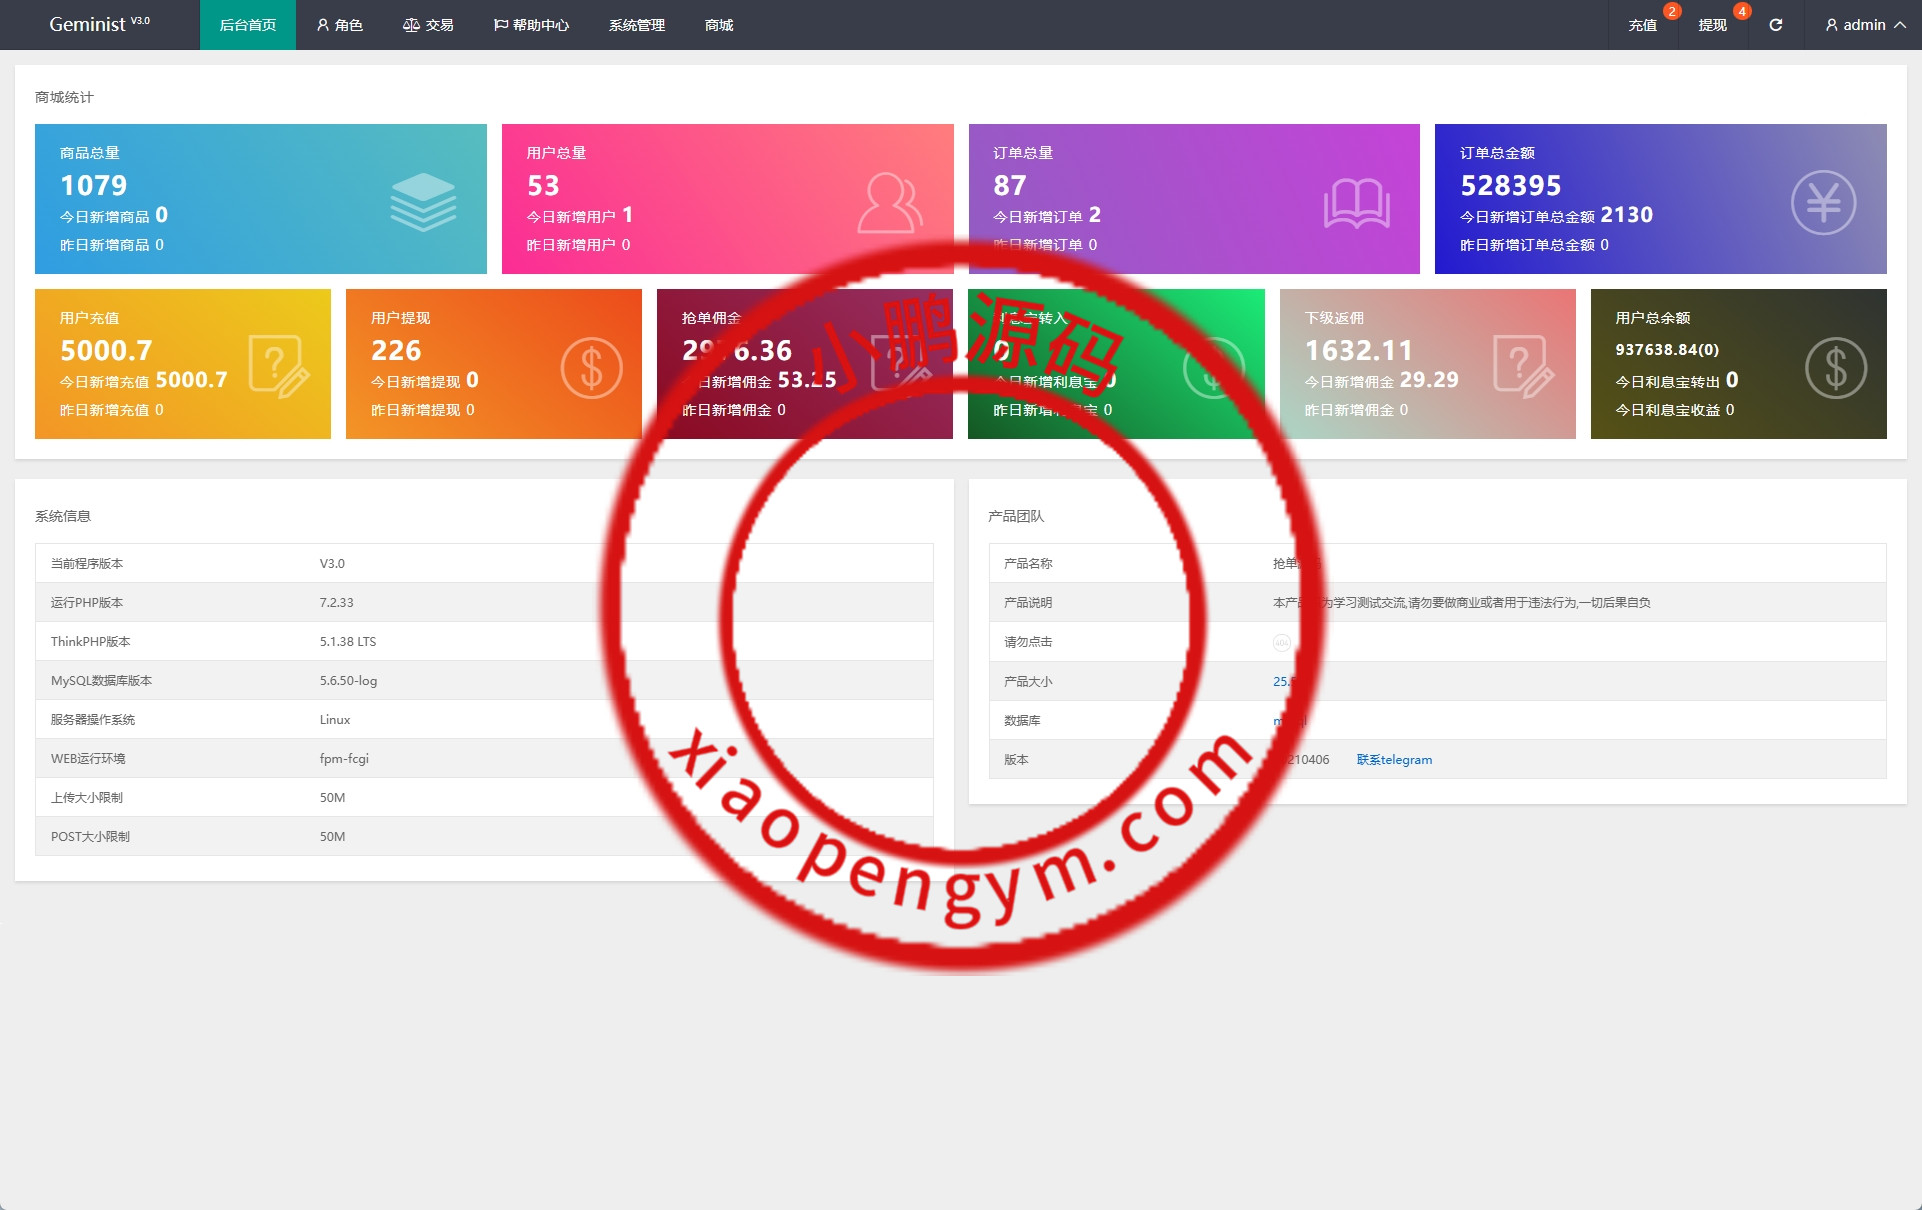Image resolution: width=1922 pixels, height=1210 pixels.
Task: Open the 联系telegram link
Action: coord(1394,760)
